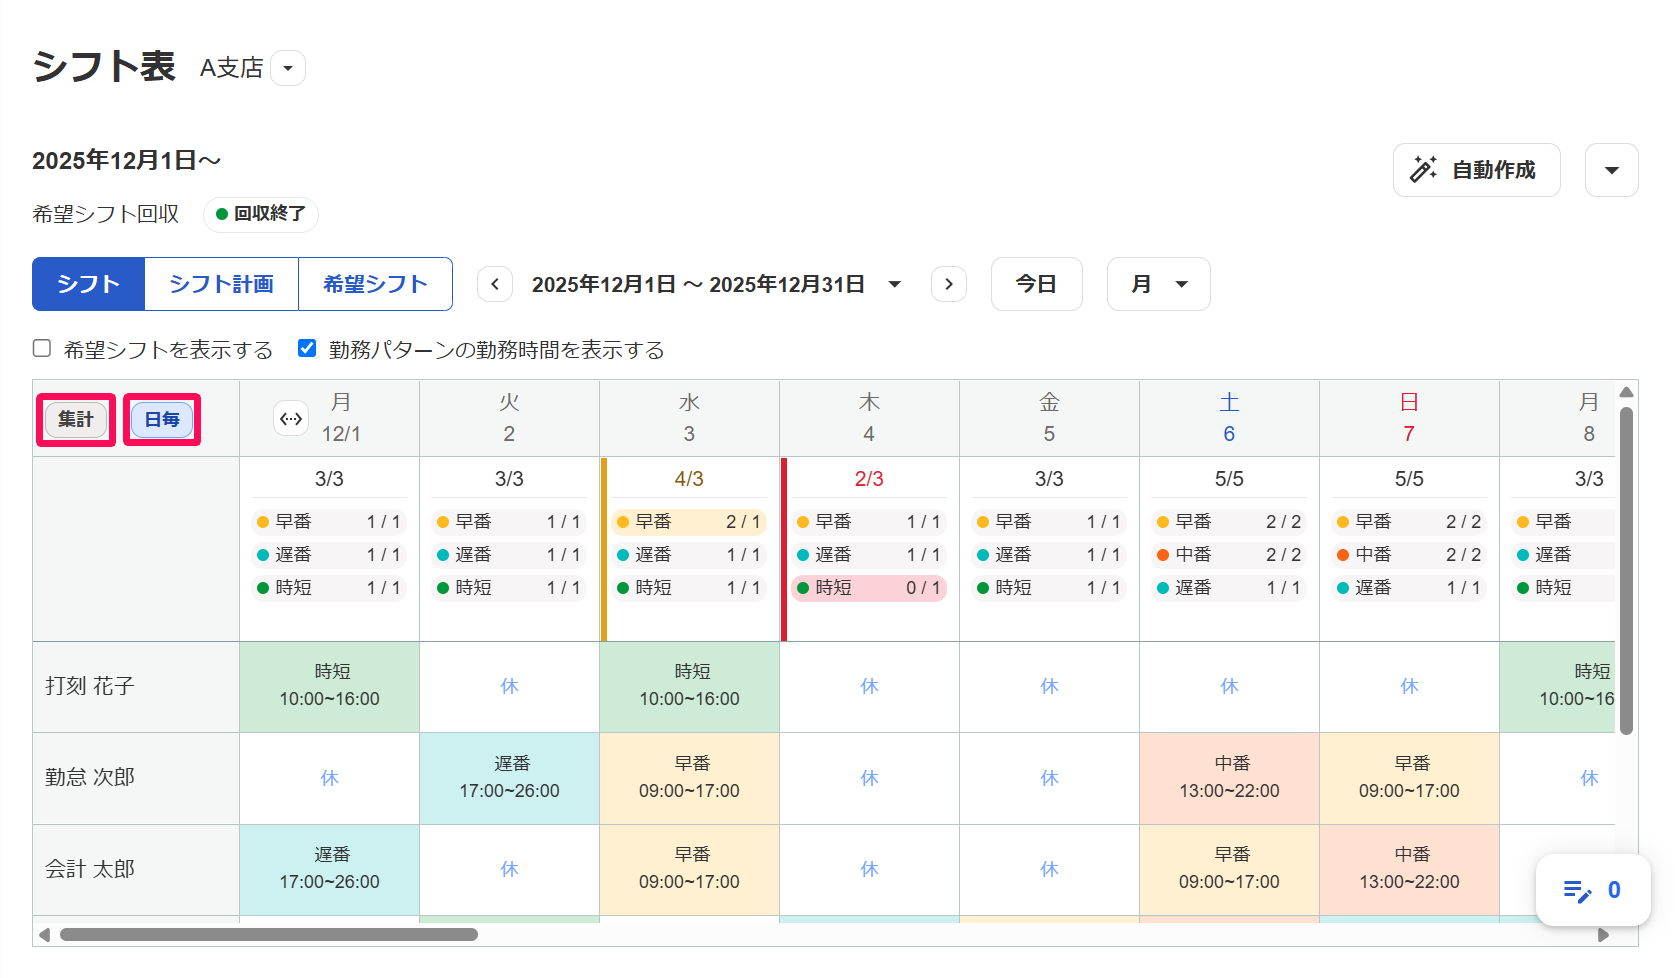Click 遅番 1/1 row on Sunday

[x=1409, y=588]
